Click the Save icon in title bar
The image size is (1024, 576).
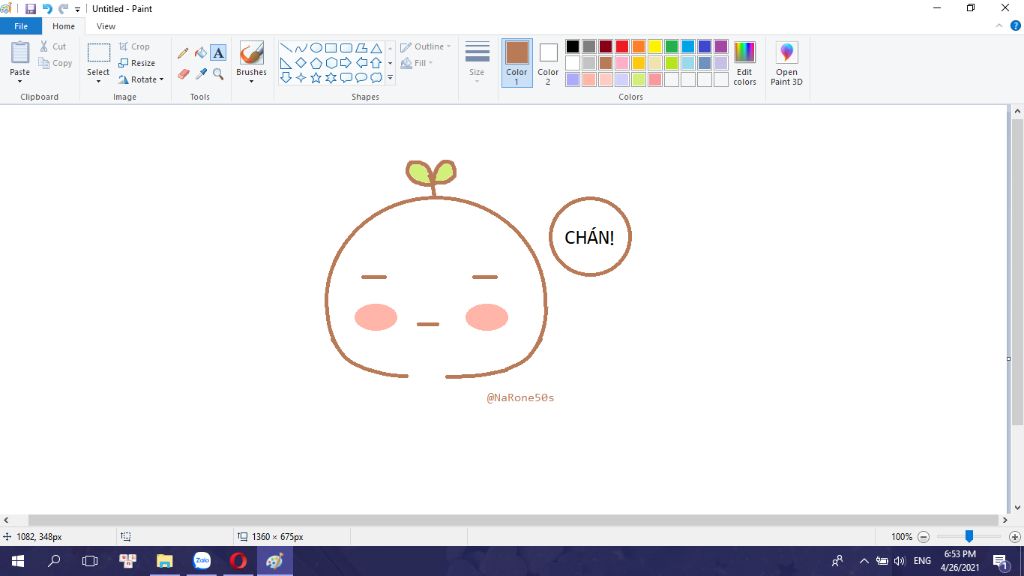[30, 8]
